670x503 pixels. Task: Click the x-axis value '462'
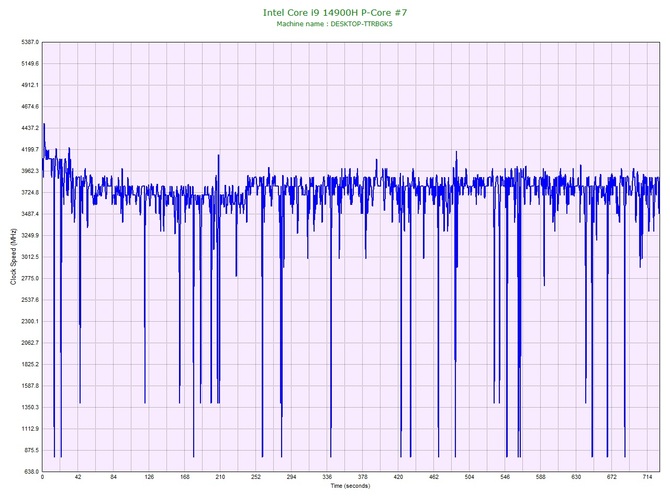(434, 477)
